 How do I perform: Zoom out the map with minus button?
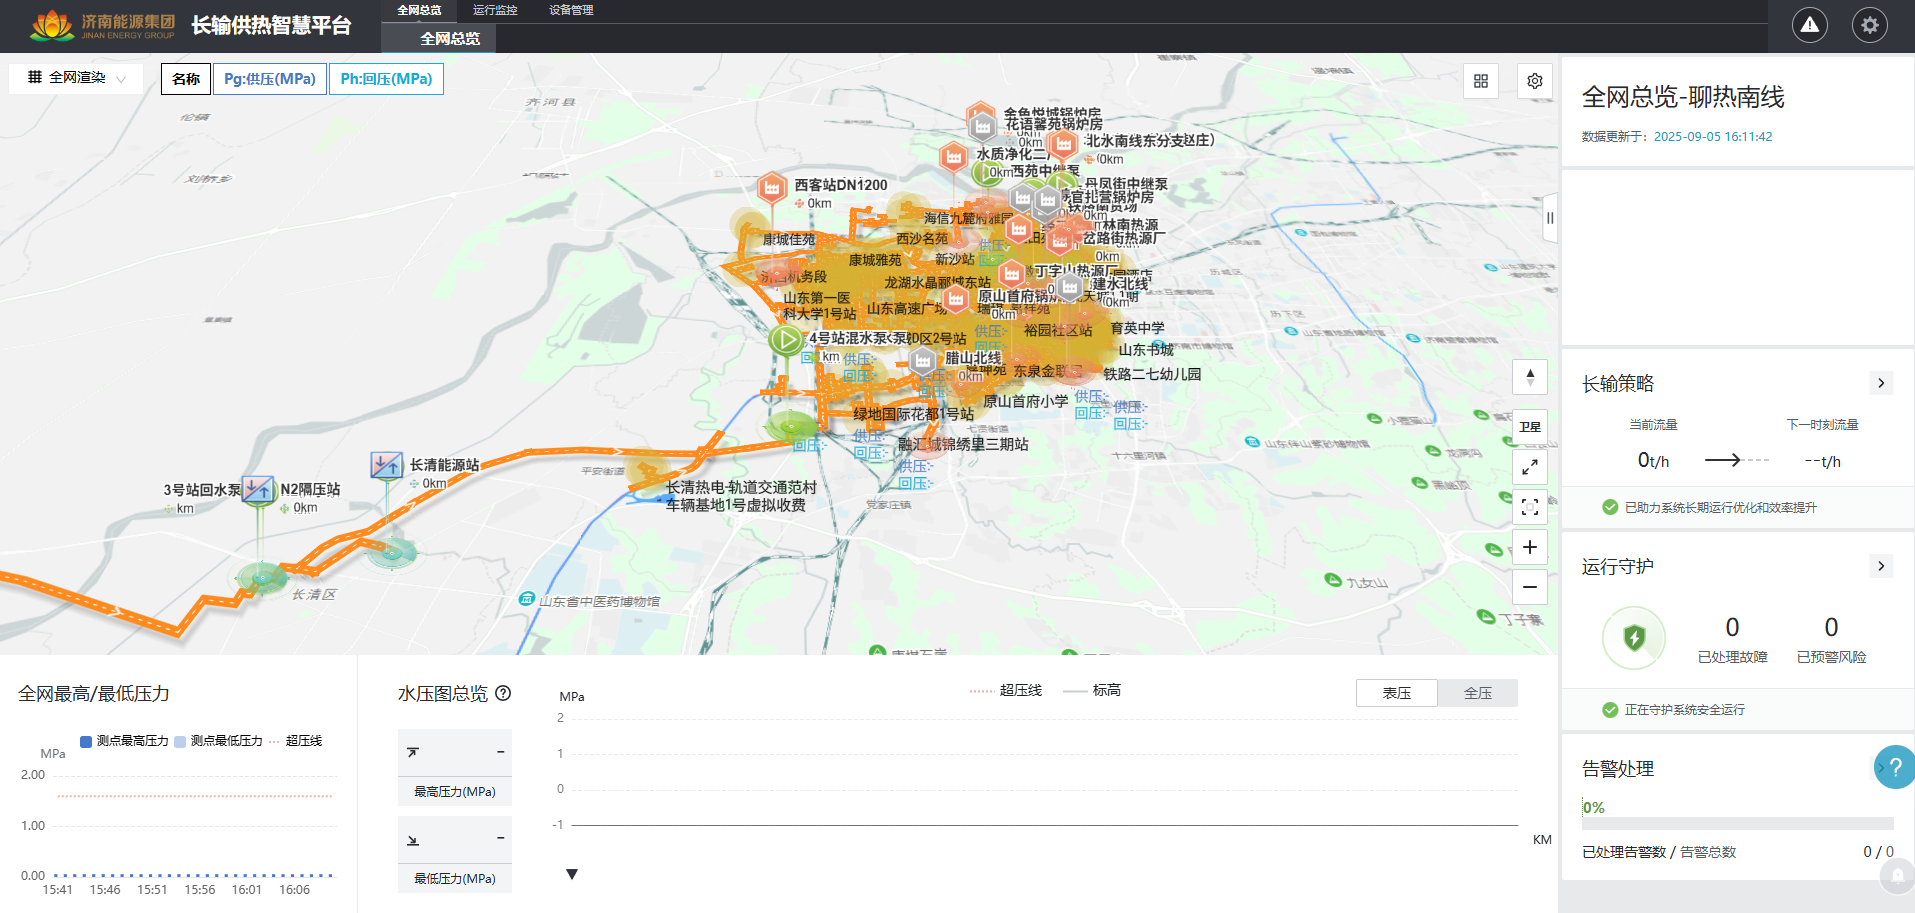click(1529, 587)
